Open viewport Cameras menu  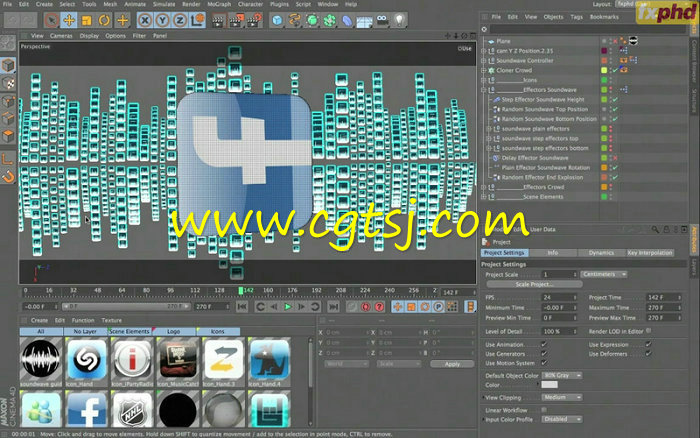point(61,36)
